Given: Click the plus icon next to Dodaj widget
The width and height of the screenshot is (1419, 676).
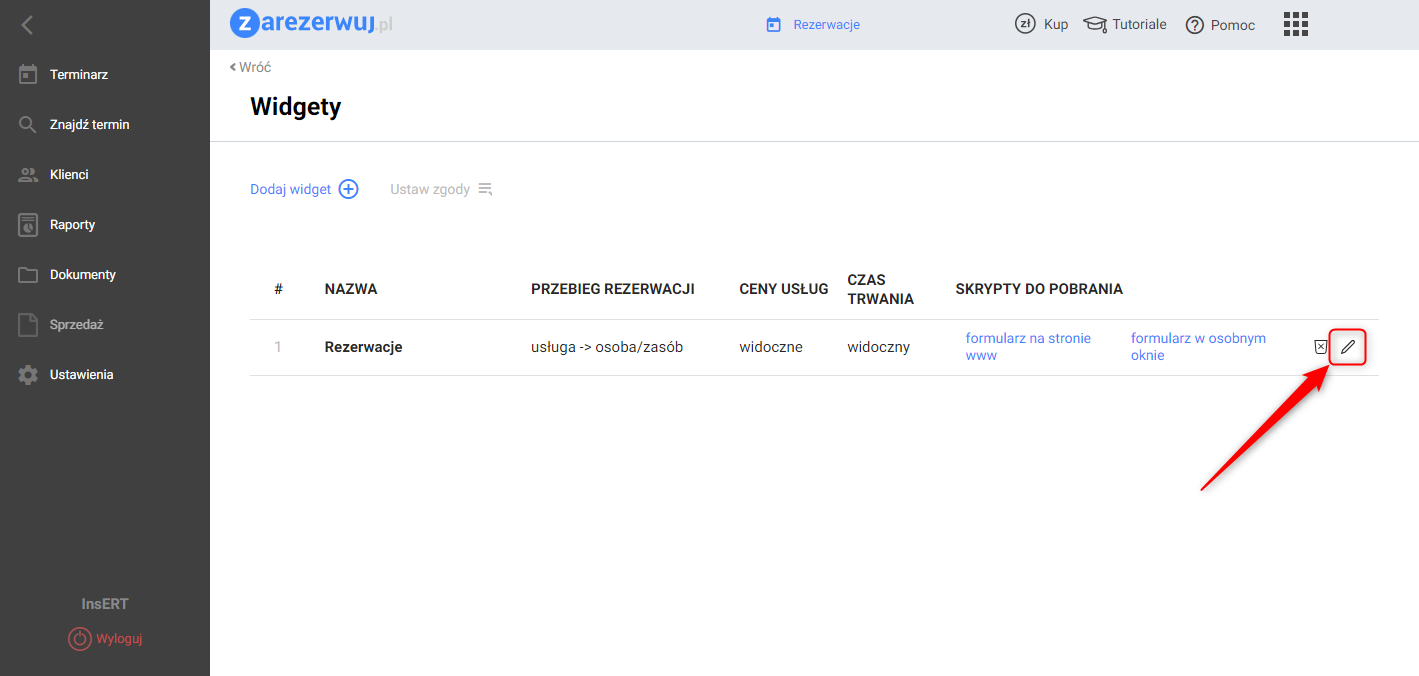Looking at the screenshot, I should pos(348,189).
